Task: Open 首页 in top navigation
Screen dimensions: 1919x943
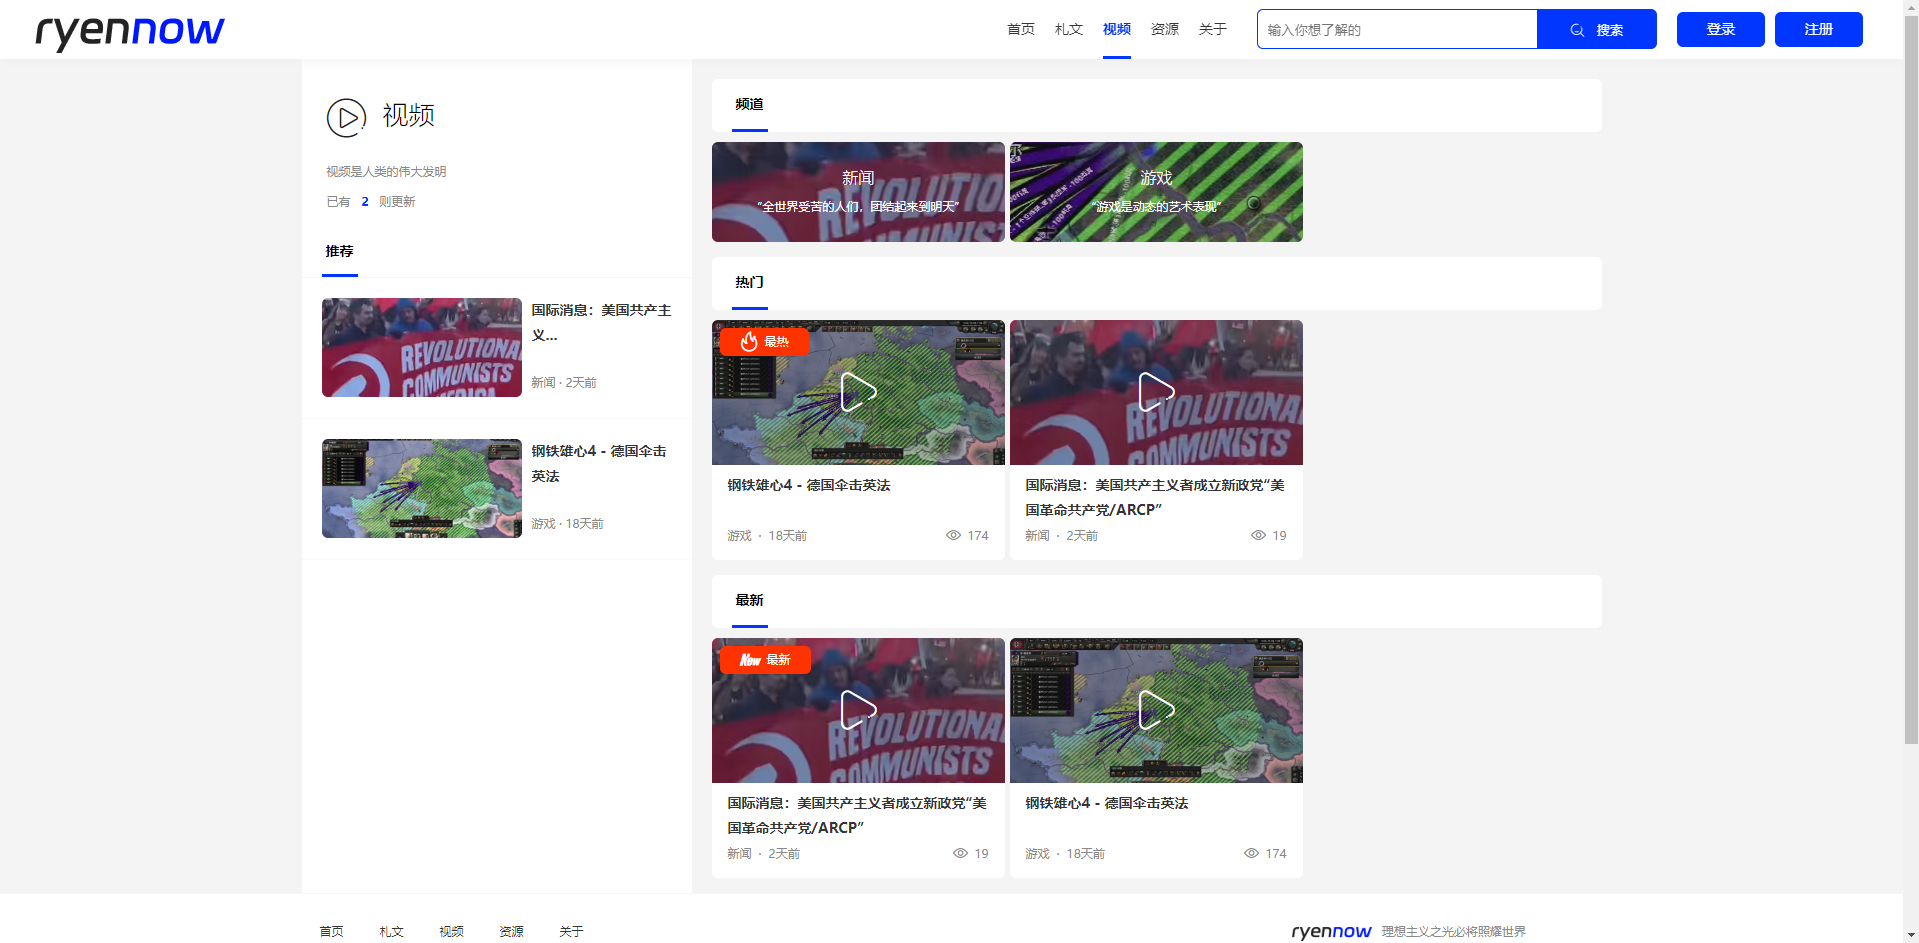Action: [x=1021, y=29]
